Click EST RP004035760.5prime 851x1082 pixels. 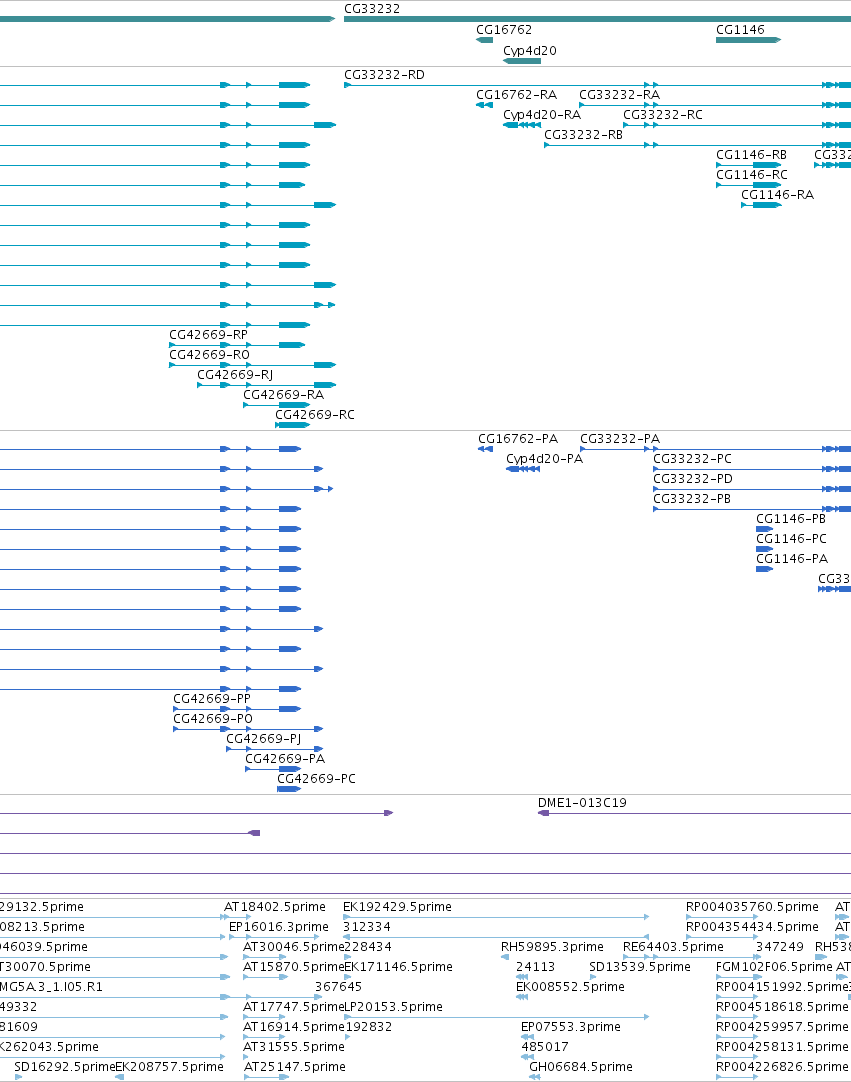point(752,907)
